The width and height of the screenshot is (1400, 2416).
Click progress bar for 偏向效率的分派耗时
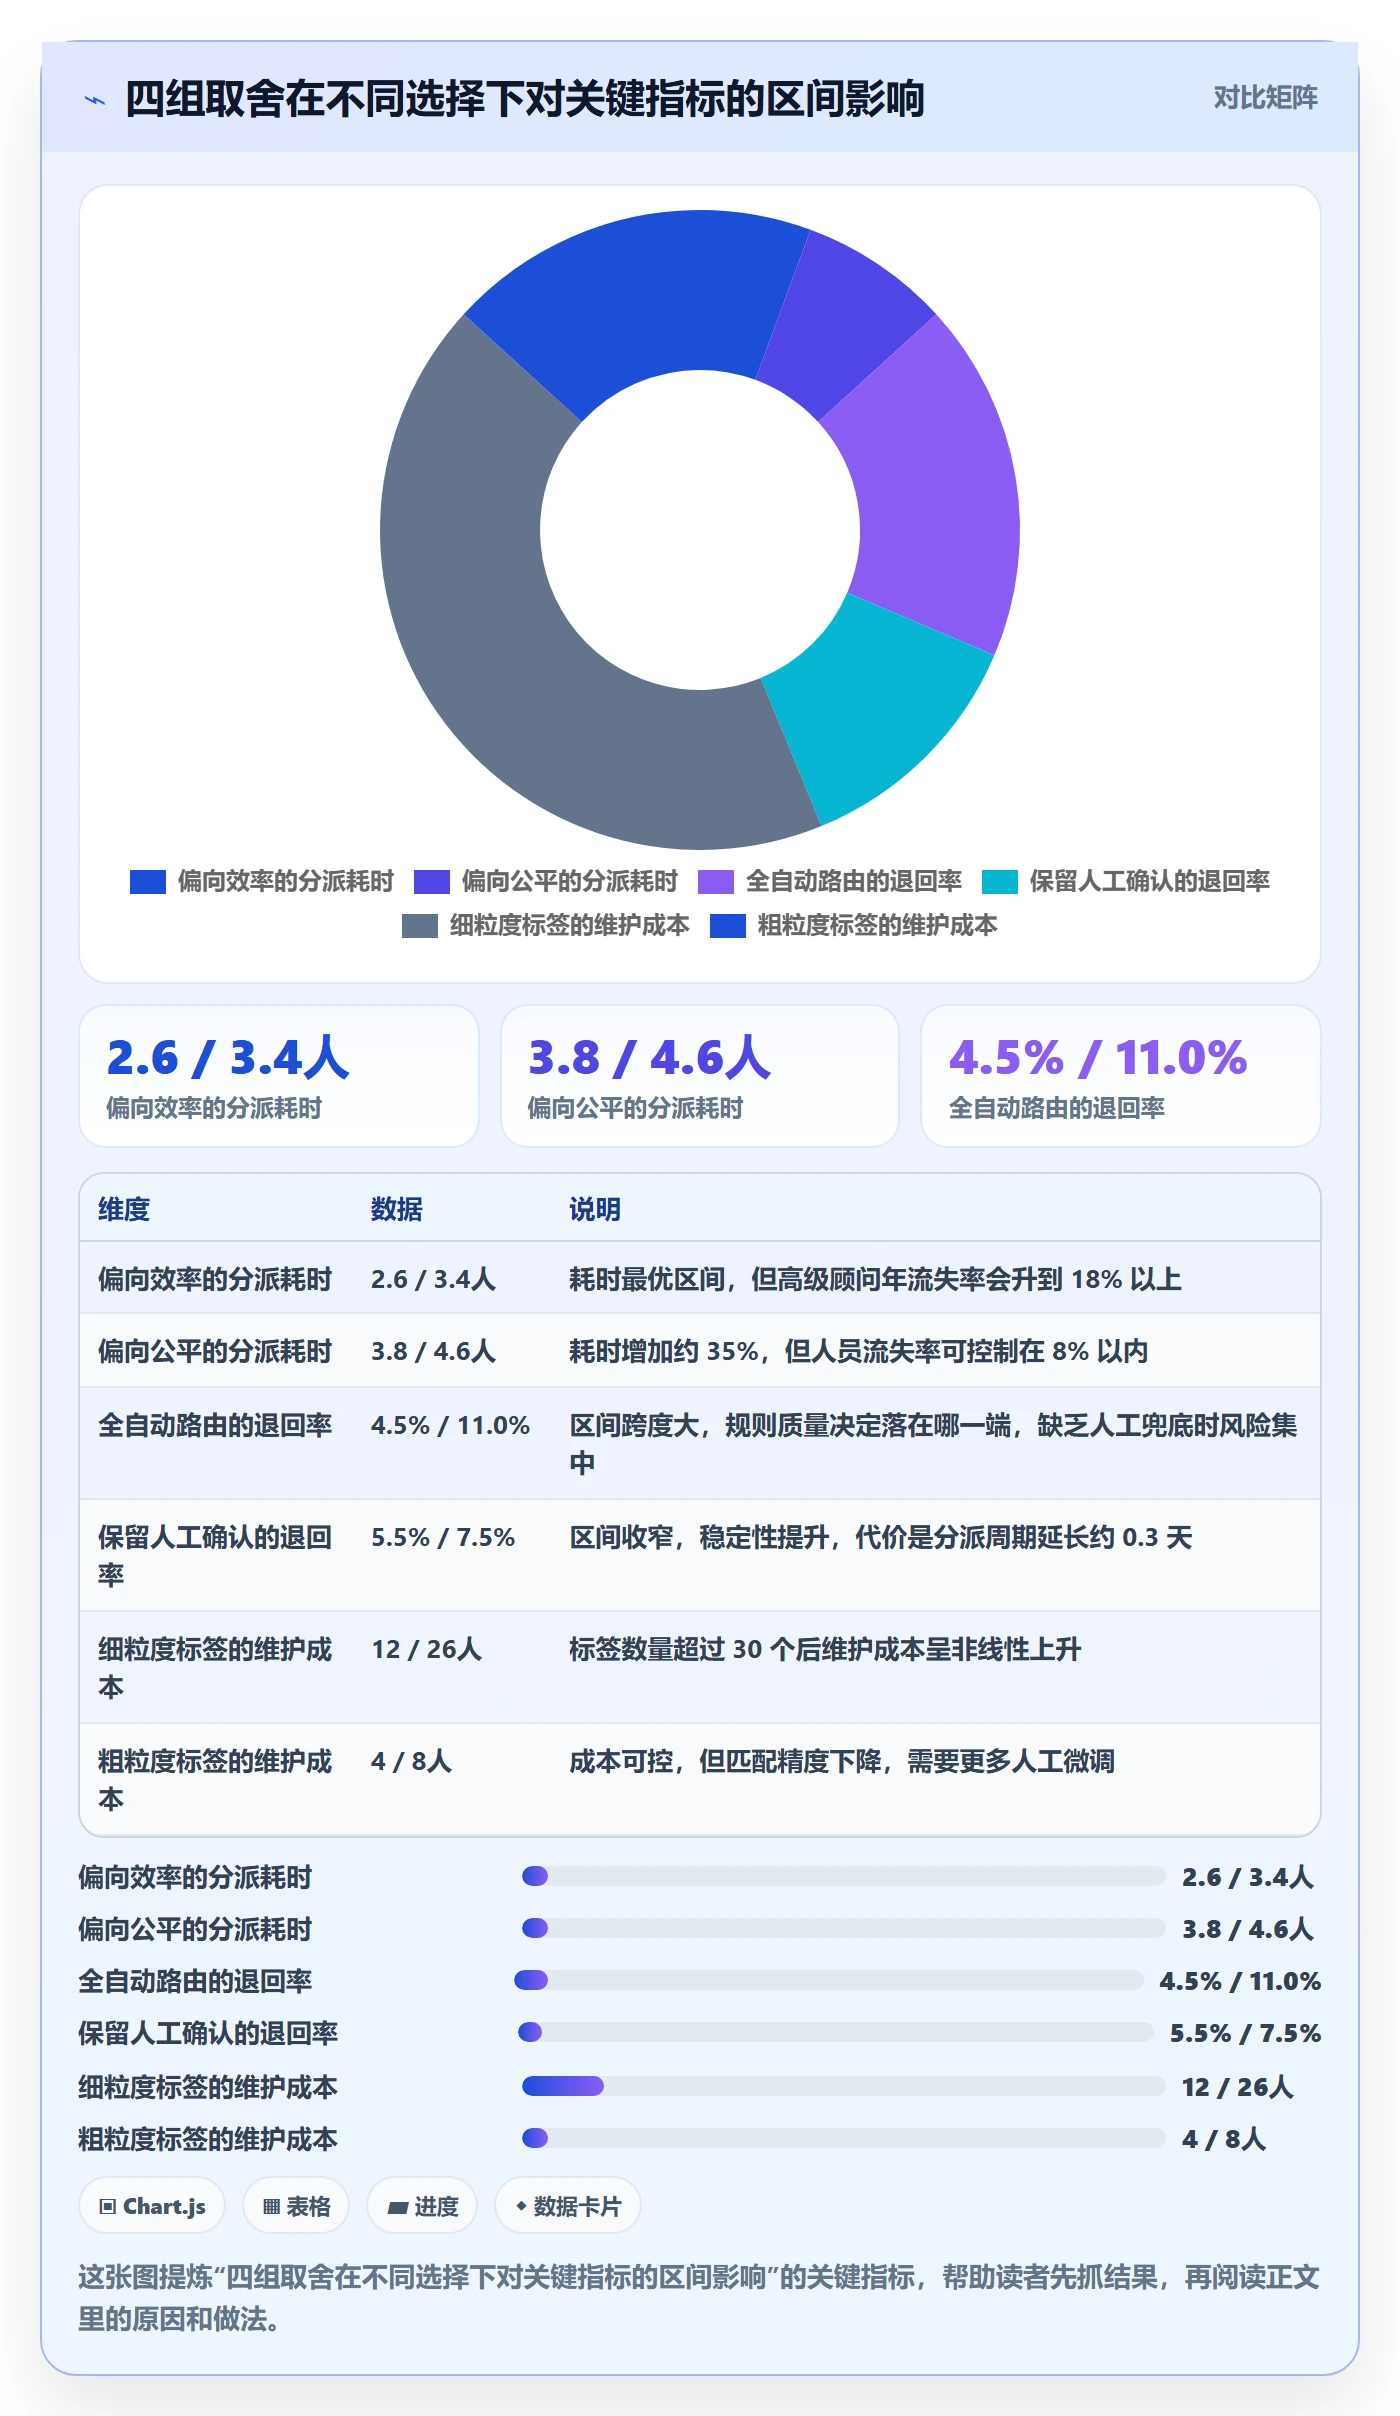[843, 1876]
